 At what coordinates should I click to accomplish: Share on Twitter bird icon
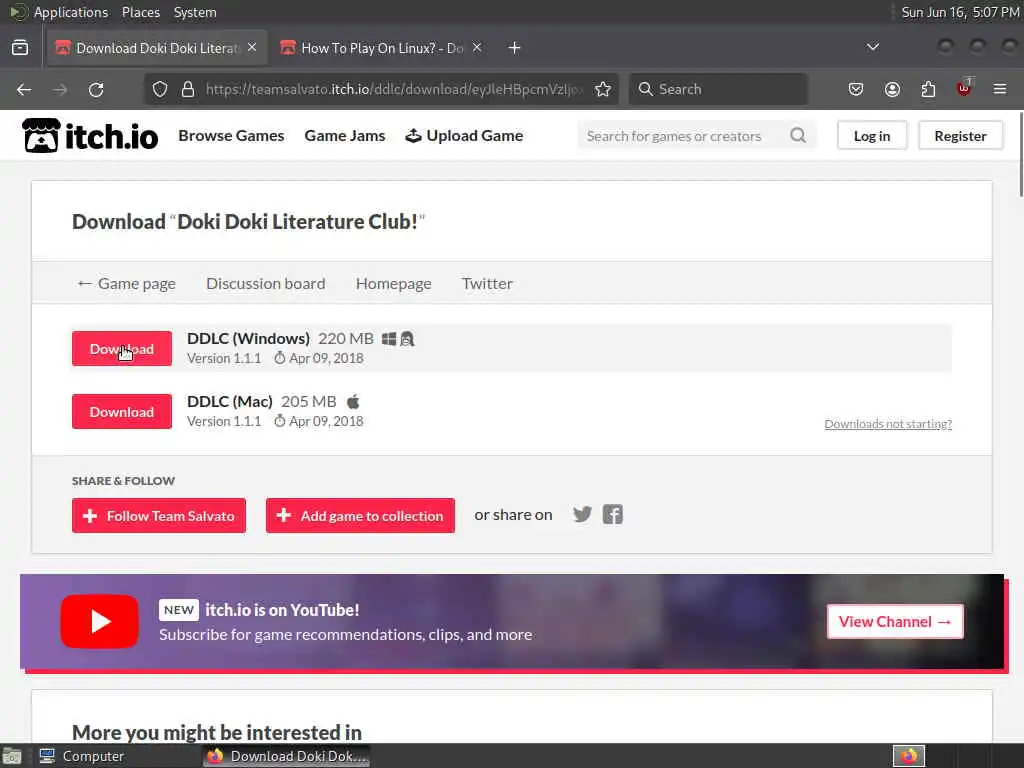coord(582,515)
